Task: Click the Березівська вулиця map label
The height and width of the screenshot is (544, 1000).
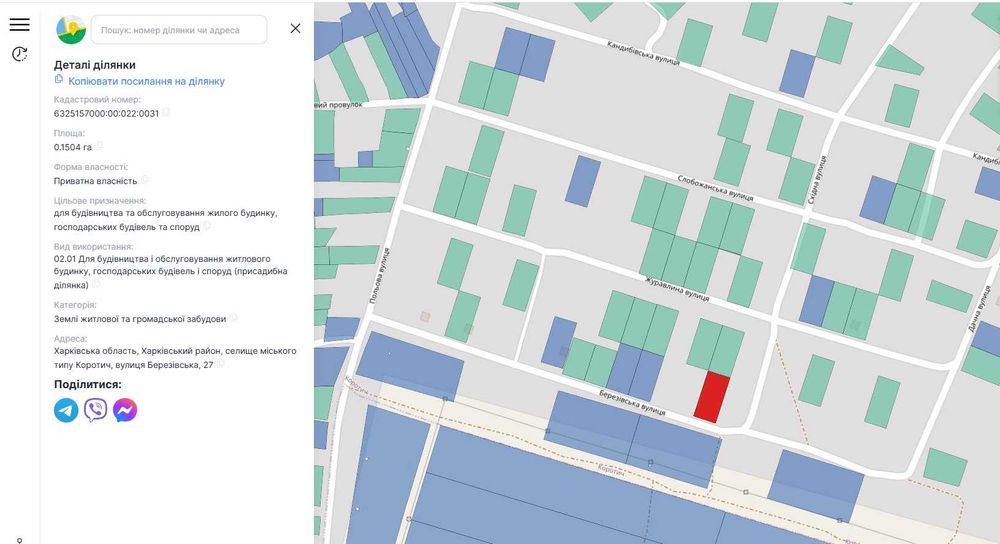Action: click(x=632, y=403)
